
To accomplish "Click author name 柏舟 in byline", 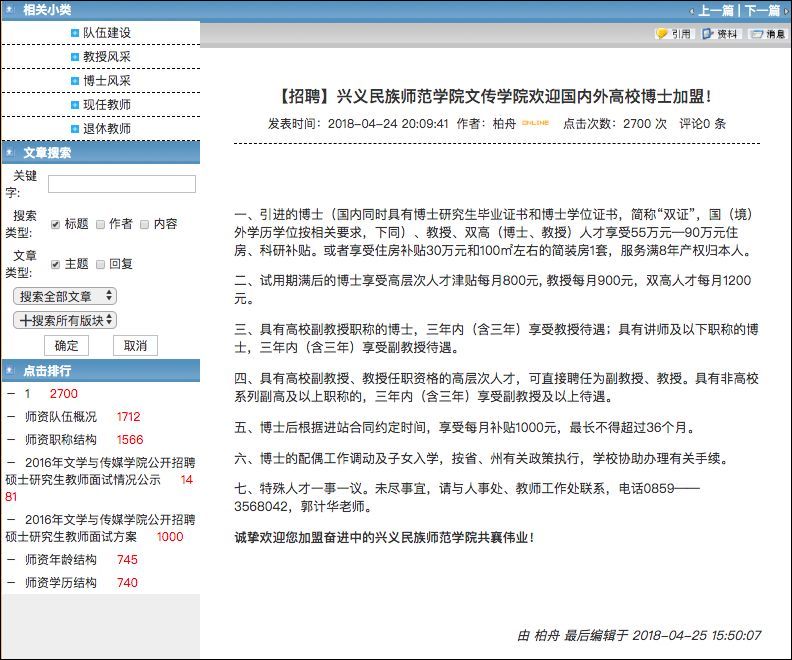I will pos(504,124).
